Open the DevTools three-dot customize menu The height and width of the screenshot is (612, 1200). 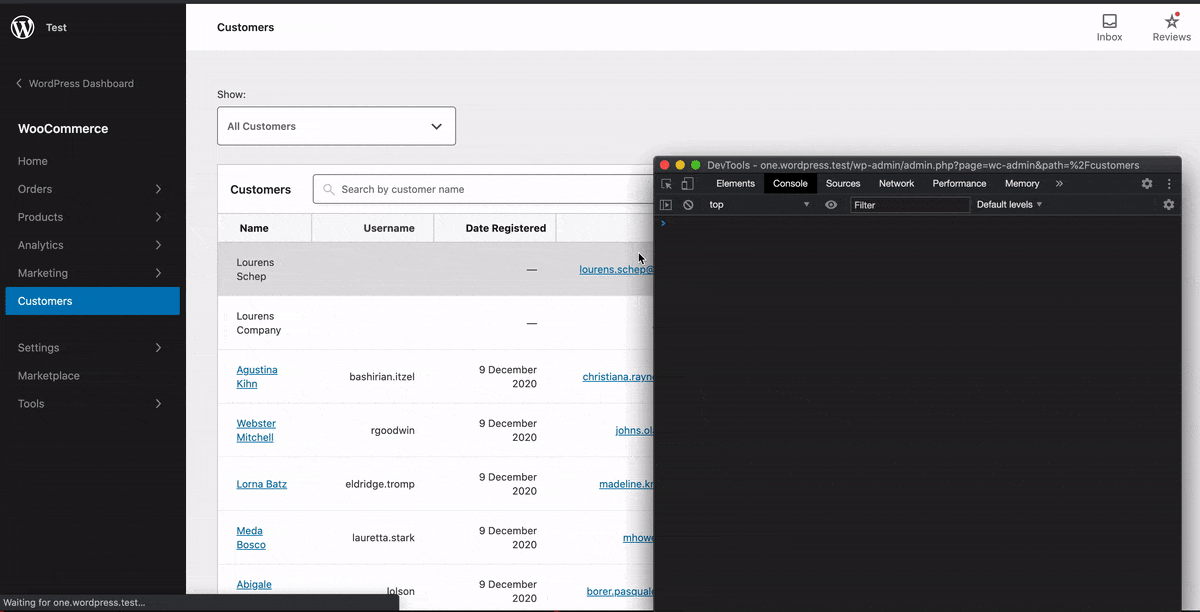coord(1169,183)
